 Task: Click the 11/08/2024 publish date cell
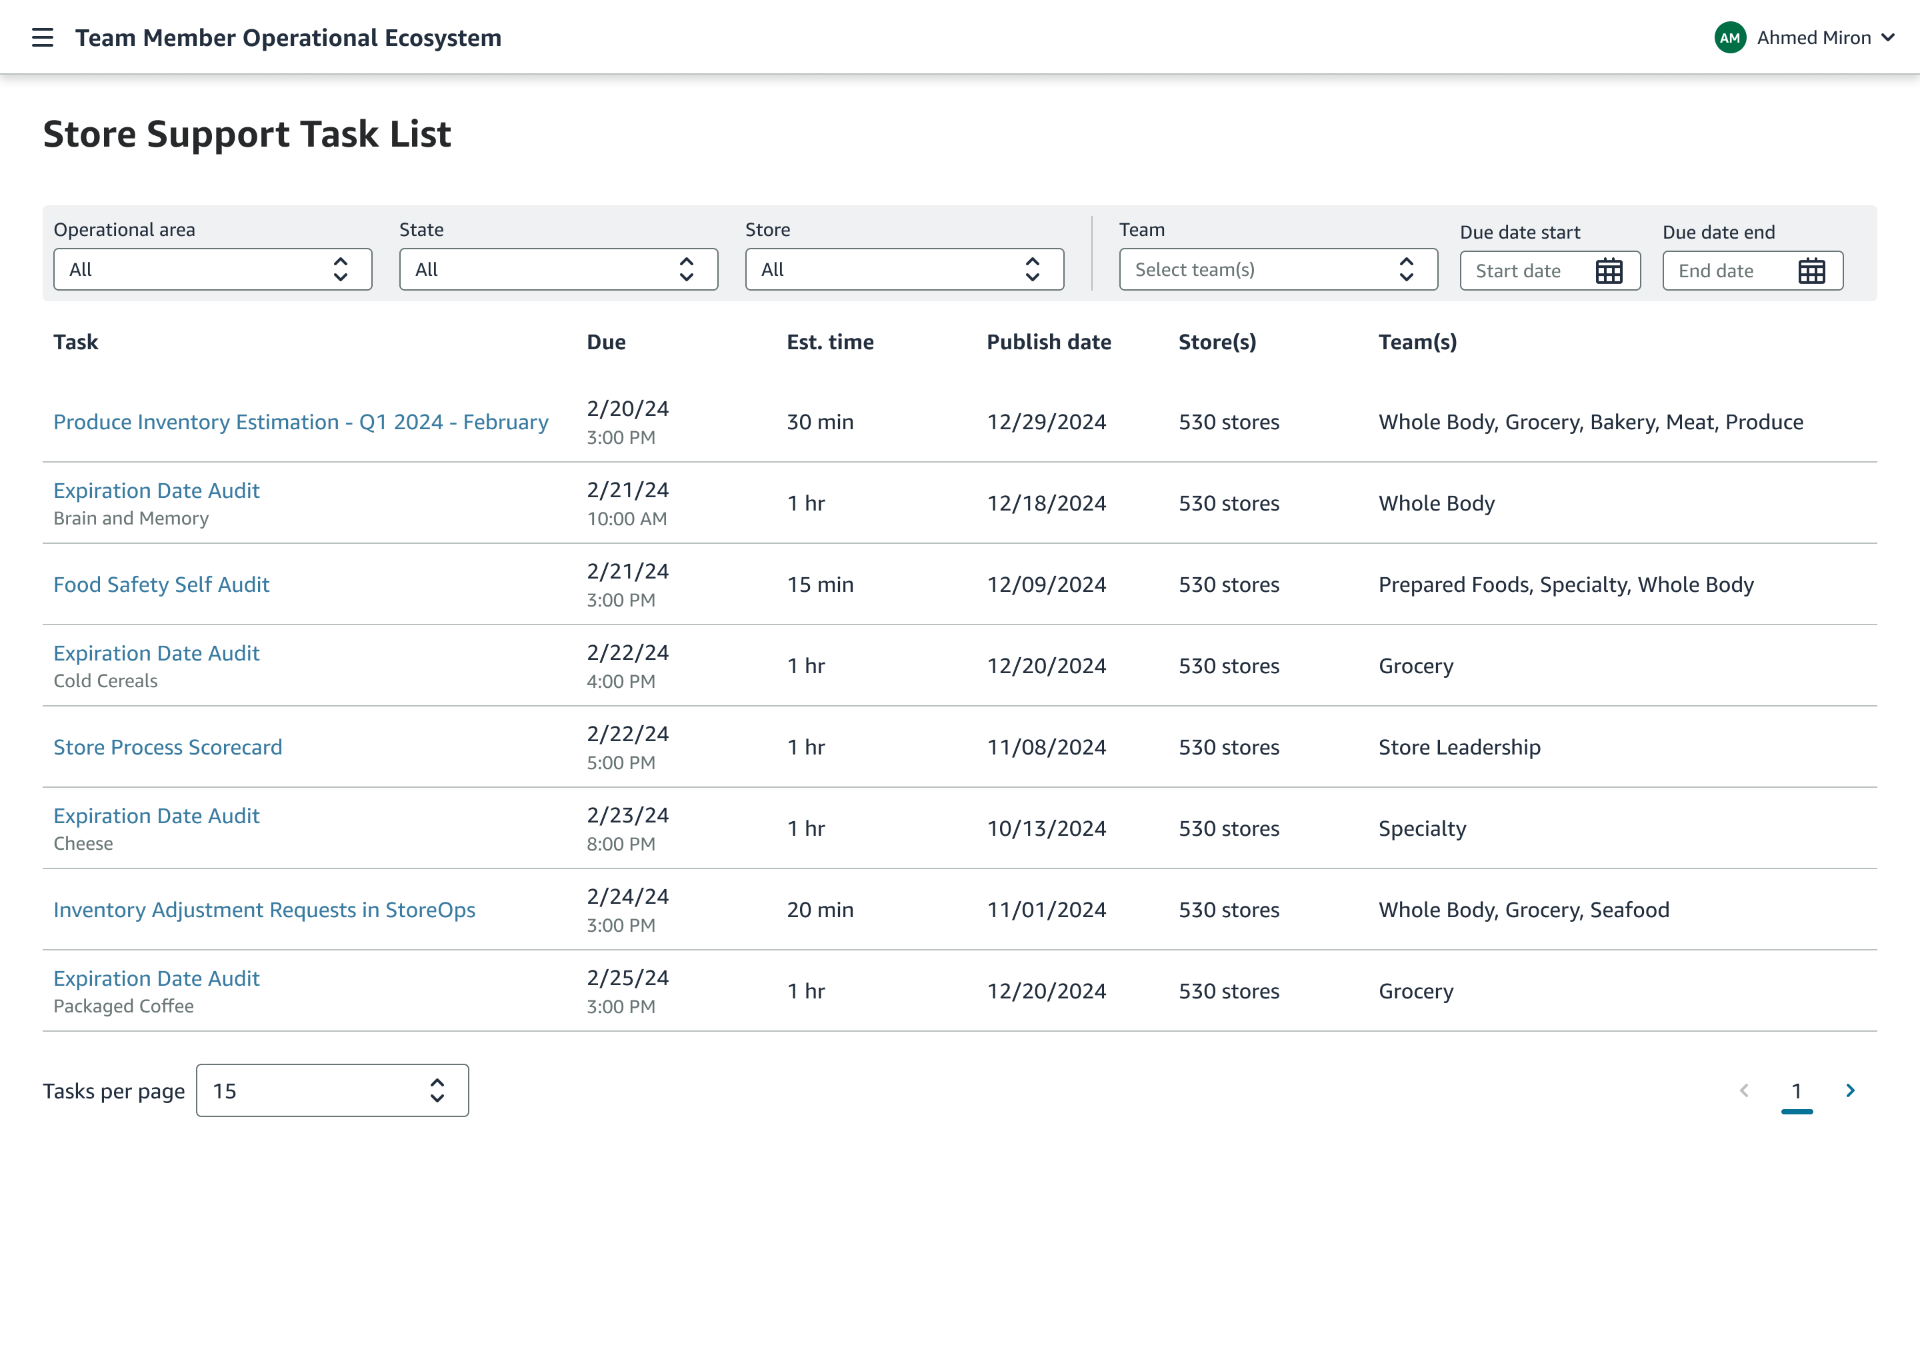(x=1046, y=748)
